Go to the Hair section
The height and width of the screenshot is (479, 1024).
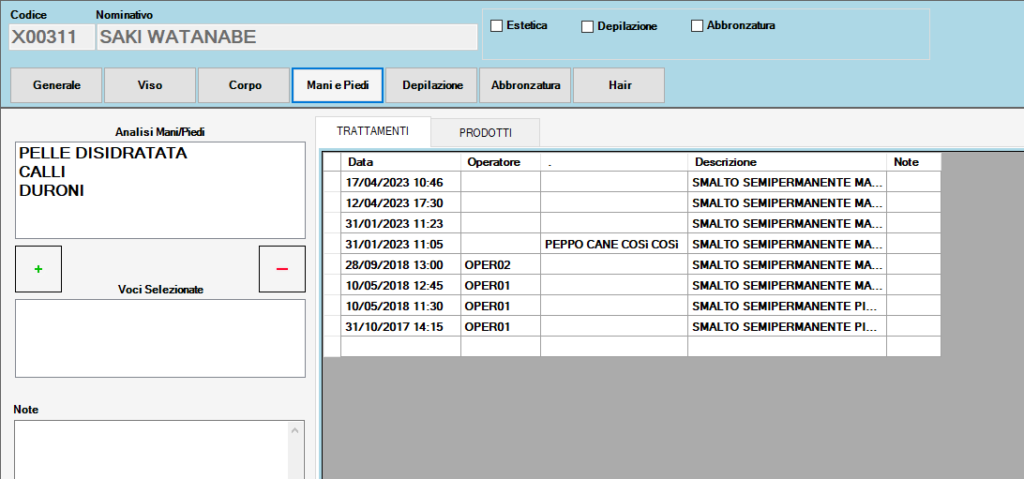point(619,85)
